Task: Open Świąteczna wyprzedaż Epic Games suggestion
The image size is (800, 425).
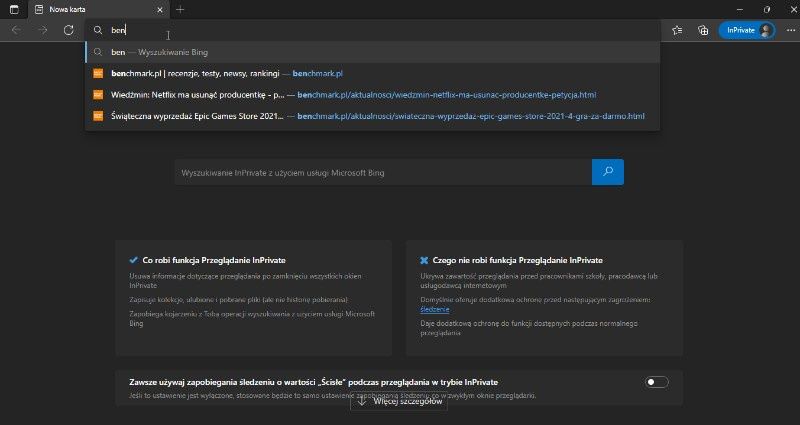Action: click(372, 116)
